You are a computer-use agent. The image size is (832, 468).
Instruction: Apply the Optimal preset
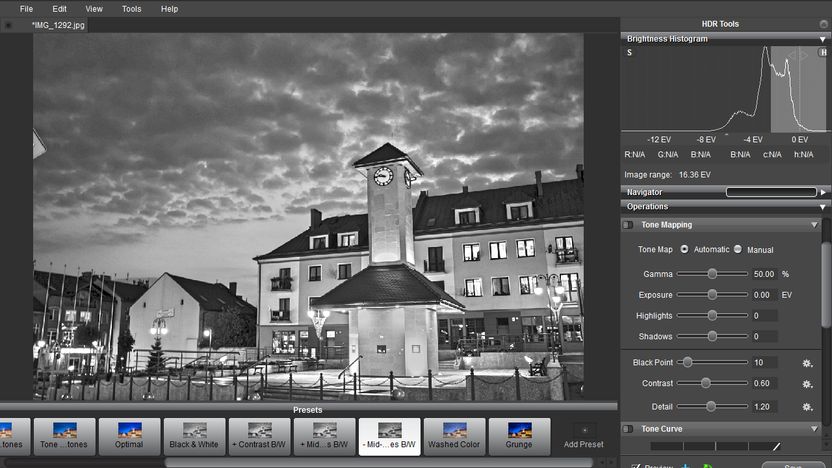(129, 437)
